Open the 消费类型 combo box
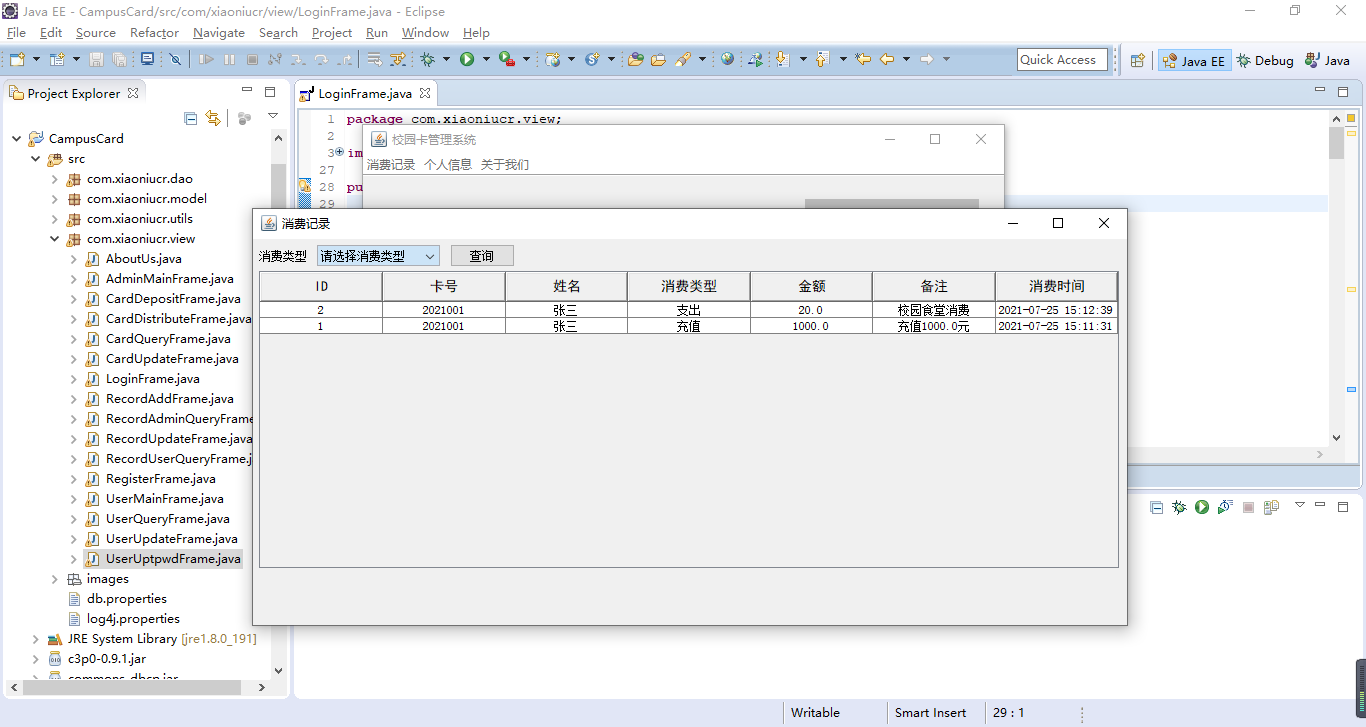Screen dimensions: 1366x727 tap(378, 256)
